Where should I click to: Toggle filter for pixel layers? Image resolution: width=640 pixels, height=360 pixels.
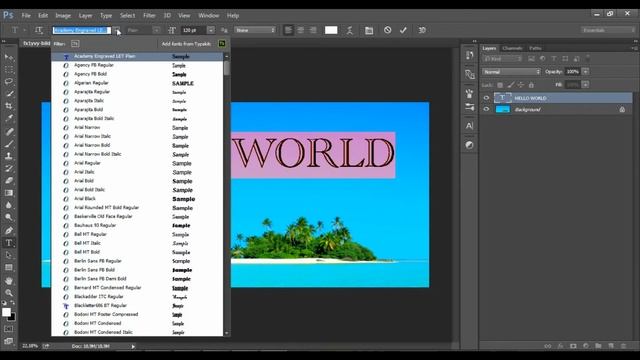(531, 59)
